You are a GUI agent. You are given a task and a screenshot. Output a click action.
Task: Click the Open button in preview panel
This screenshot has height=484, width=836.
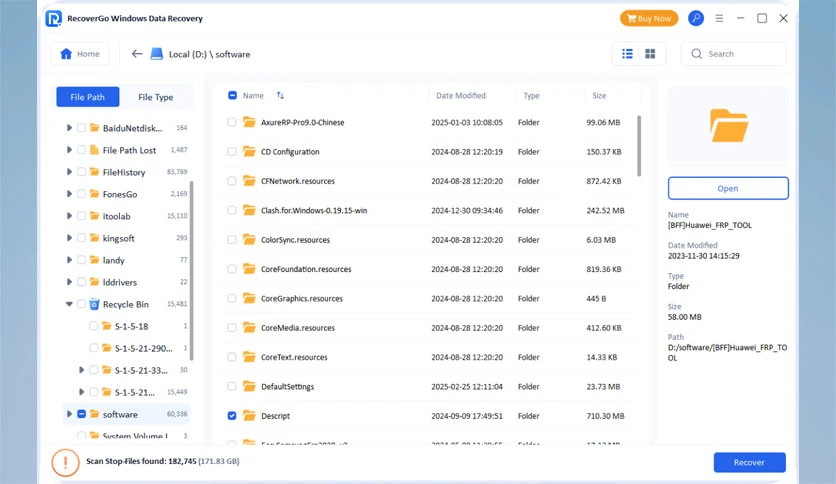tap(728, 188)
